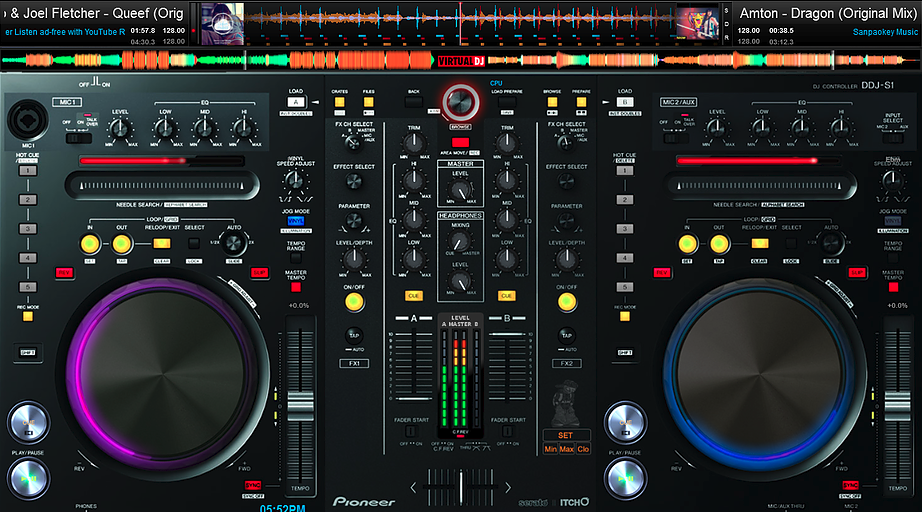
Task: Click the FX2 TAP button
Action: click(566, 335)
